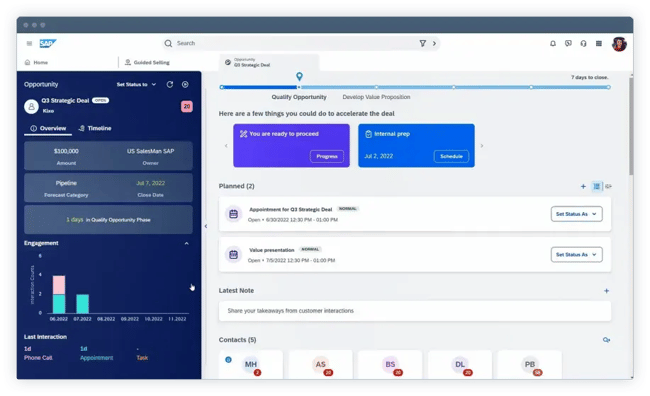Image resolution: width=650 pixels, height=396 pixels.
Task: Open the Value presentation activity
Action: click(272, 250)
